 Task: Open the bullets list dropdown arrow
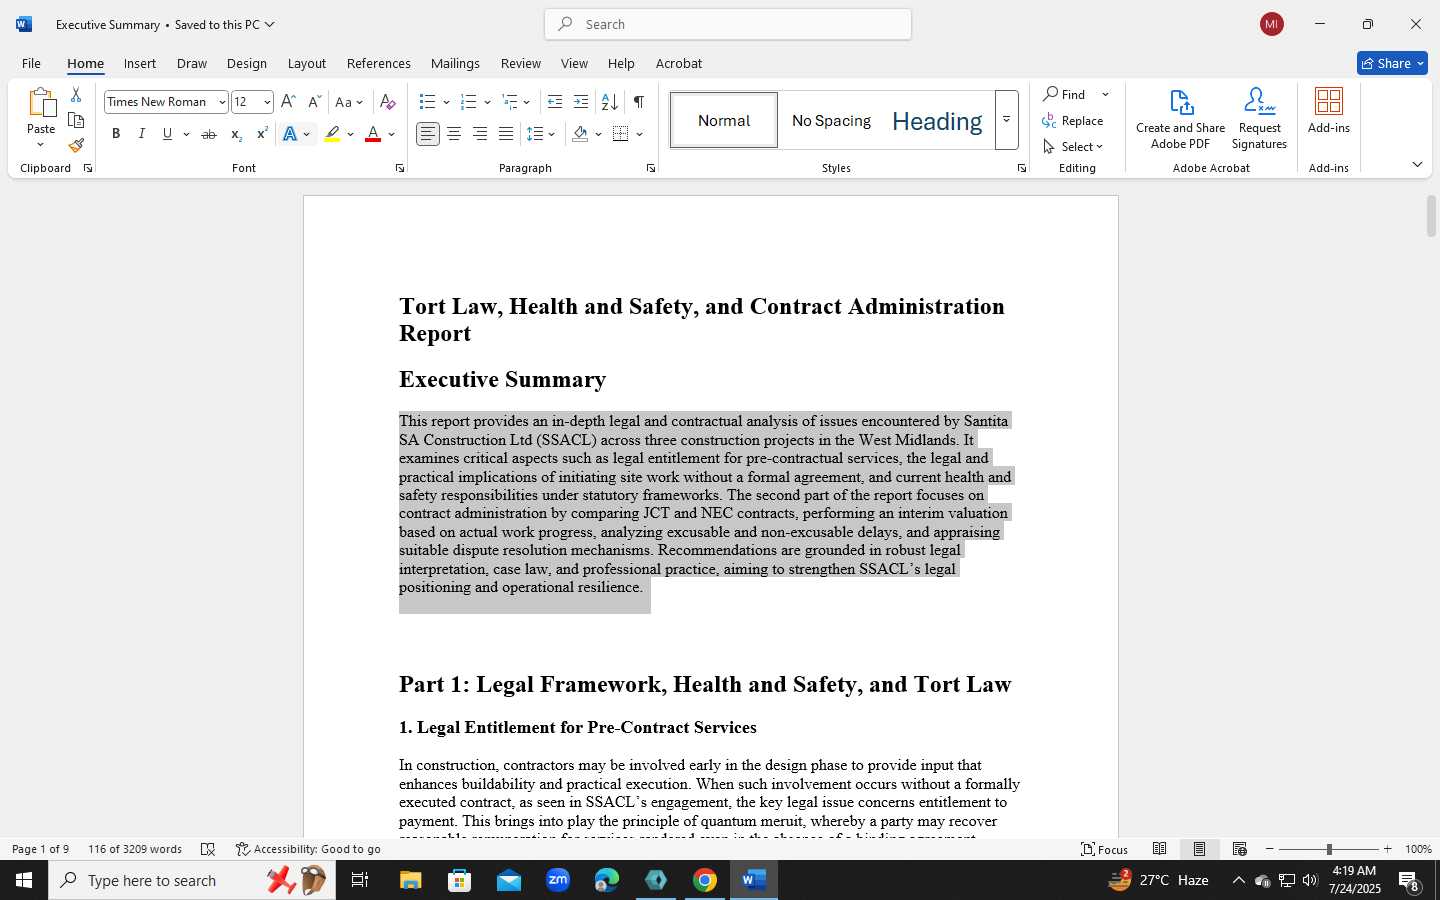point(446,102)
